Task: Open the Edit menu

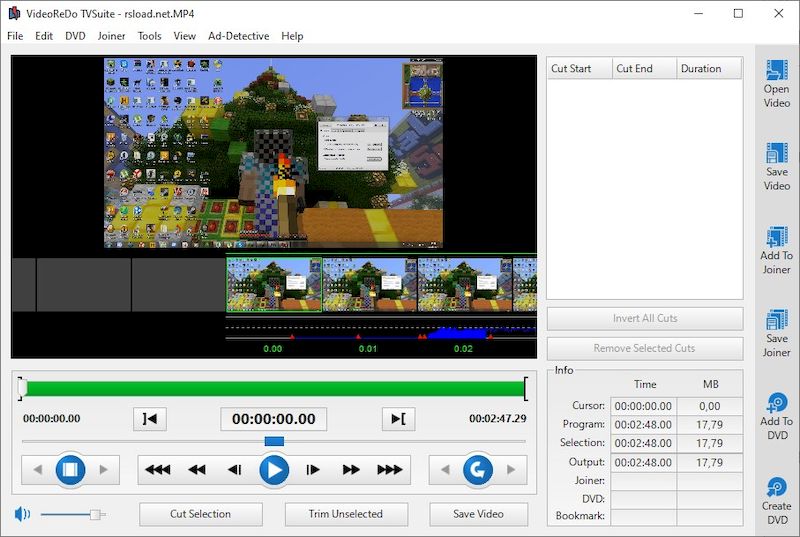Action: pos(44,36)
